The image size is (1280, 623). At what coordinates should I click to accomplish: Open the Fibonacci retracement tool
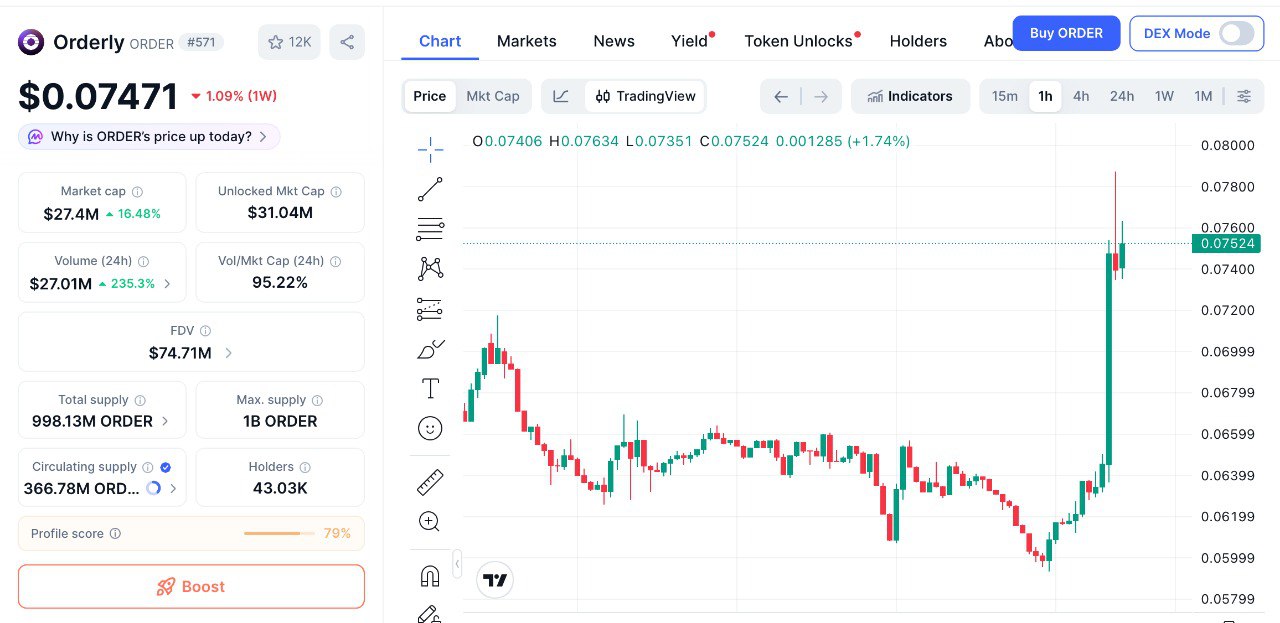click(x=430, y=229)
